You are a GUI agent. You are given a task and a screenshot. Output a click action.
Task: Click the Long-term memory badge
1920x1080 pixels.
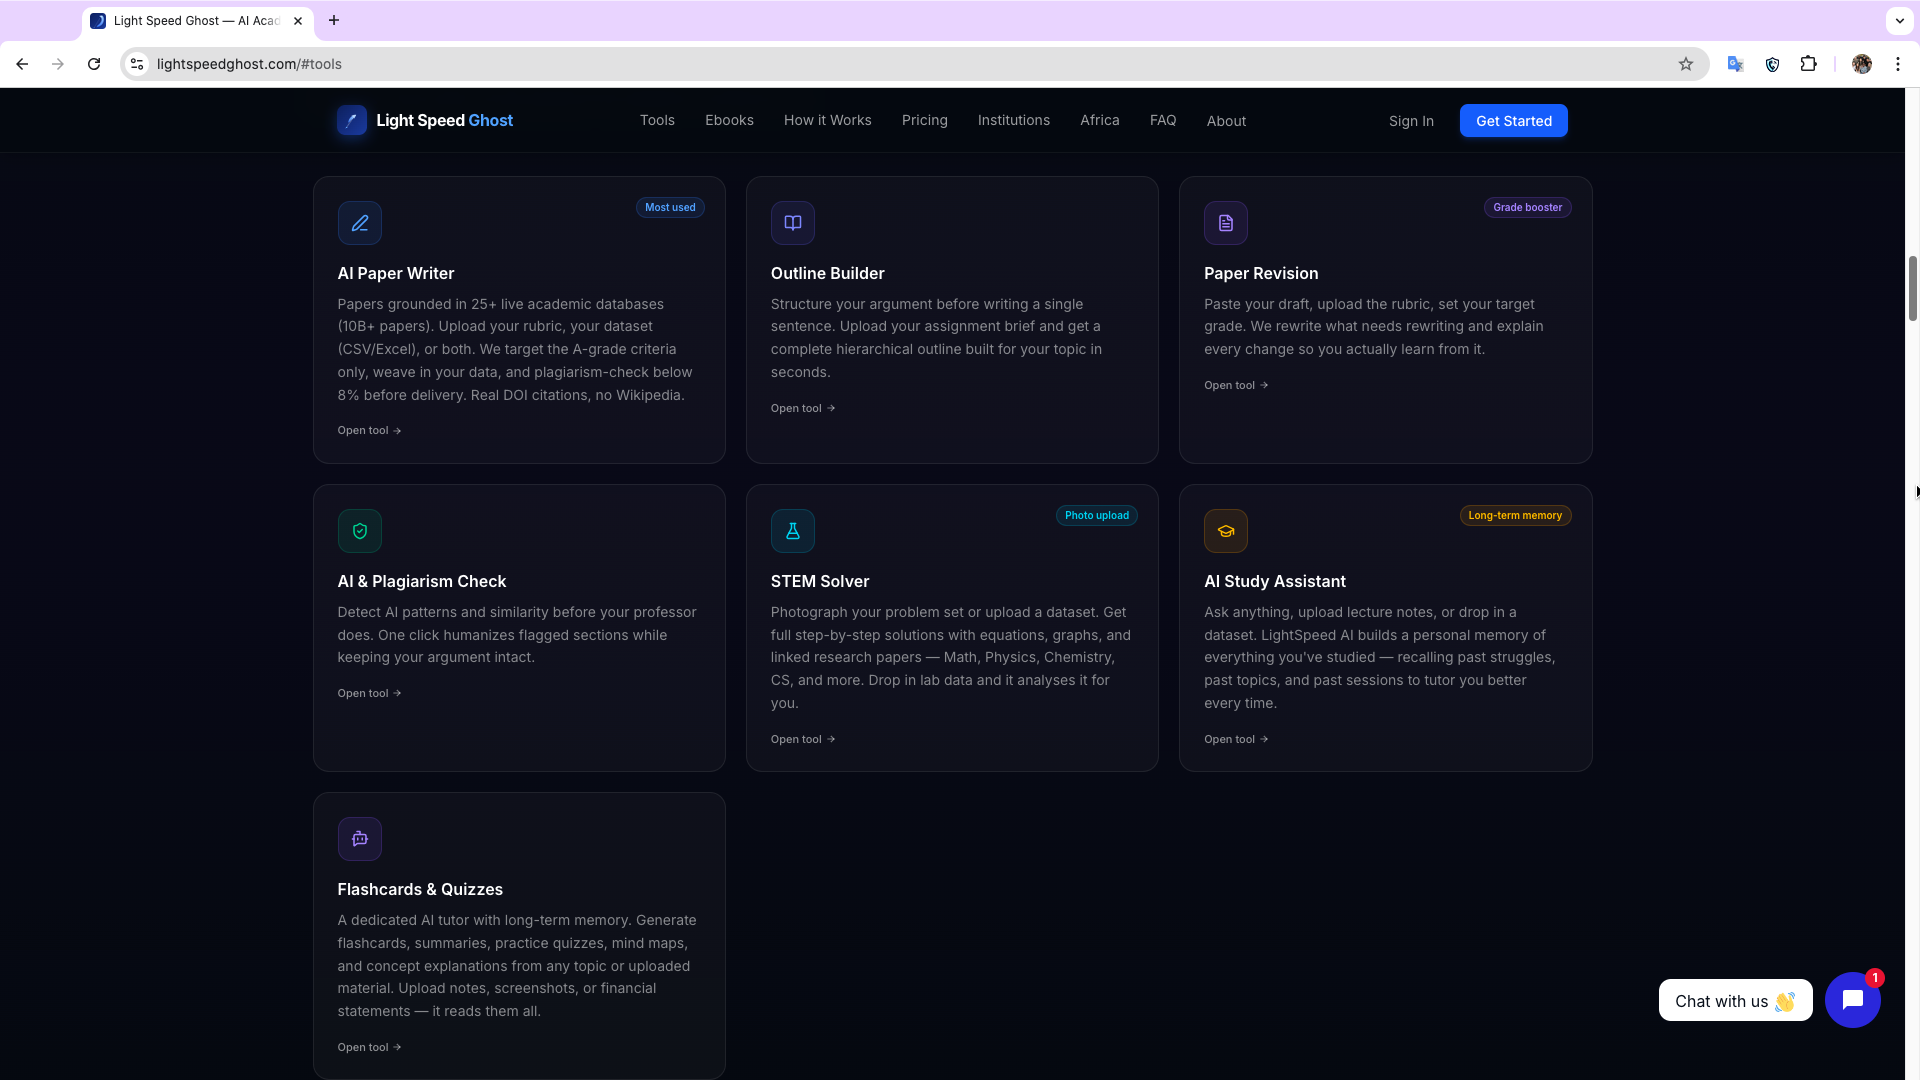[1515, 516]
